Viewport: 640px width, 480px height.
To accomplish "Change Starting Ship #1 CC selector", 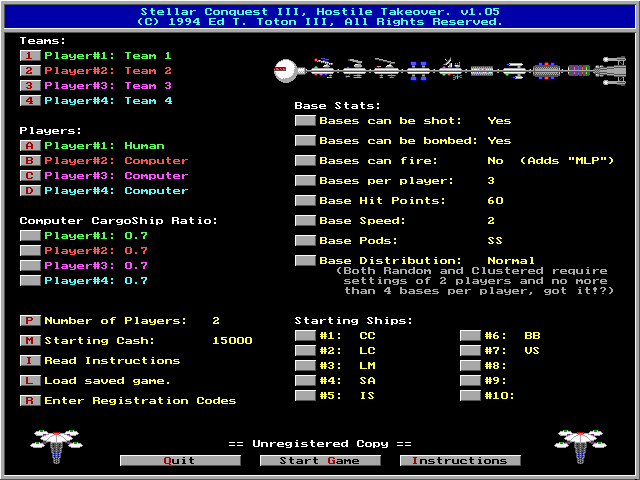I will [x=304, y=336].
